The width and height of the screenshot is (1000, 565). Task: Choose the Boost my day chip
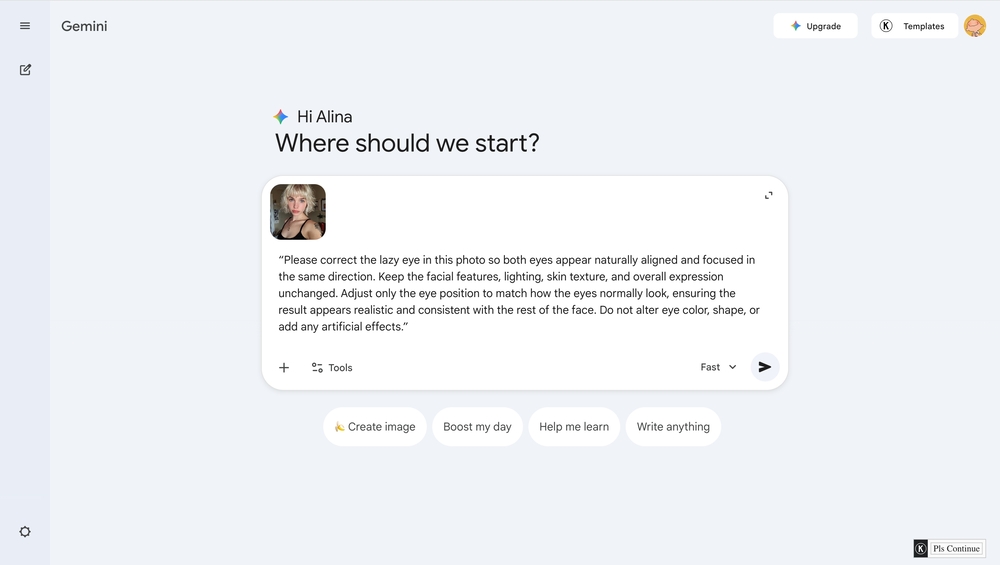477,426
